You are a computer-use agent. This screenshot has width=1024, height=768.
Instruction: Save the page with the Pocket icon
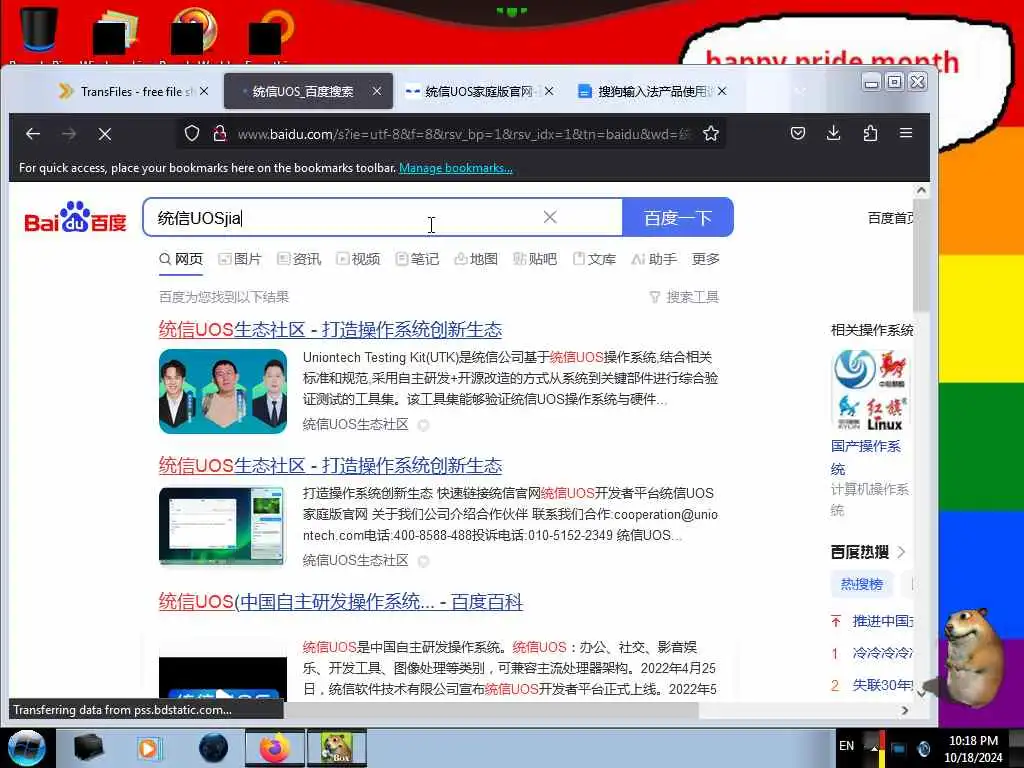click(x=797, y=133)
